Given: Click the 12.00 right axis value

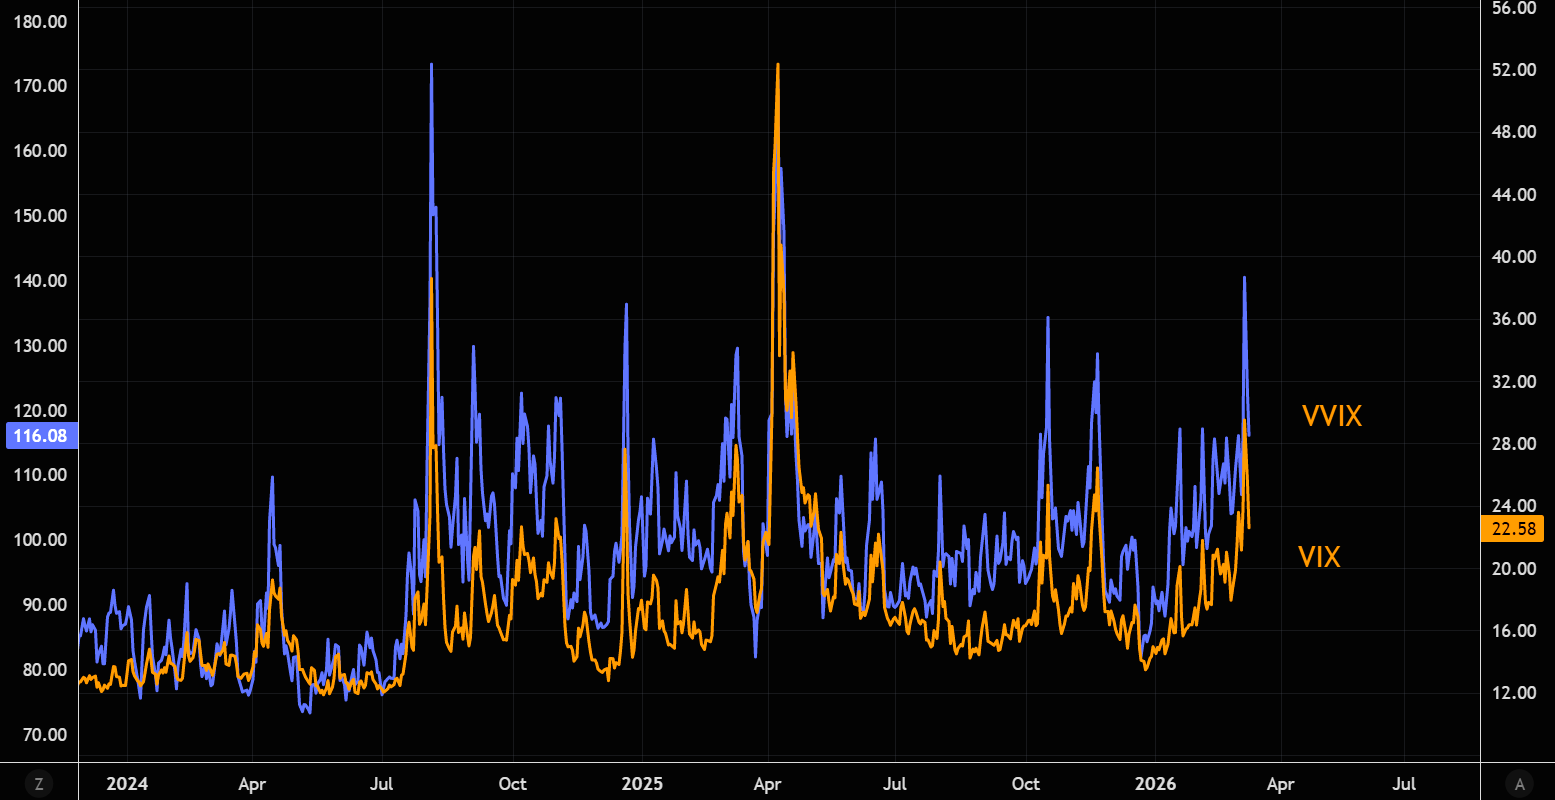Looking at the screenshot, I should pos(1512,693).
